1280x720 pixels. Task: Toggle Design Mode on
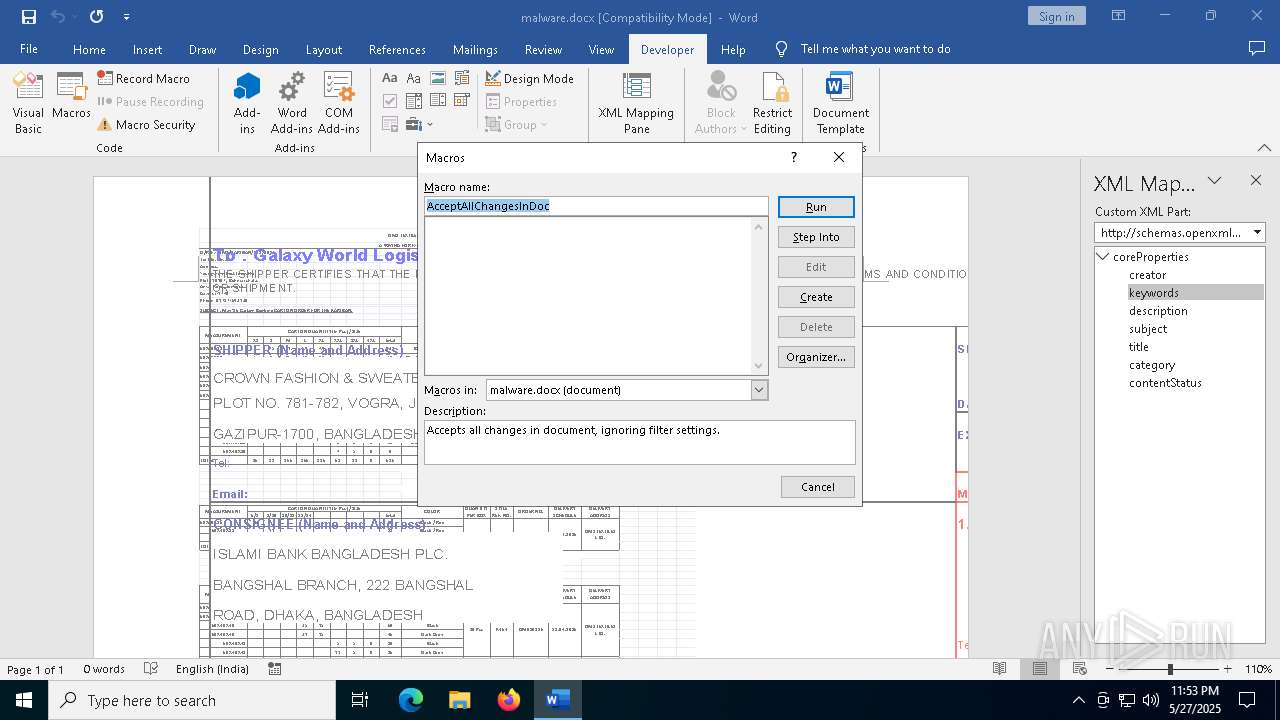tap(529, 78)
